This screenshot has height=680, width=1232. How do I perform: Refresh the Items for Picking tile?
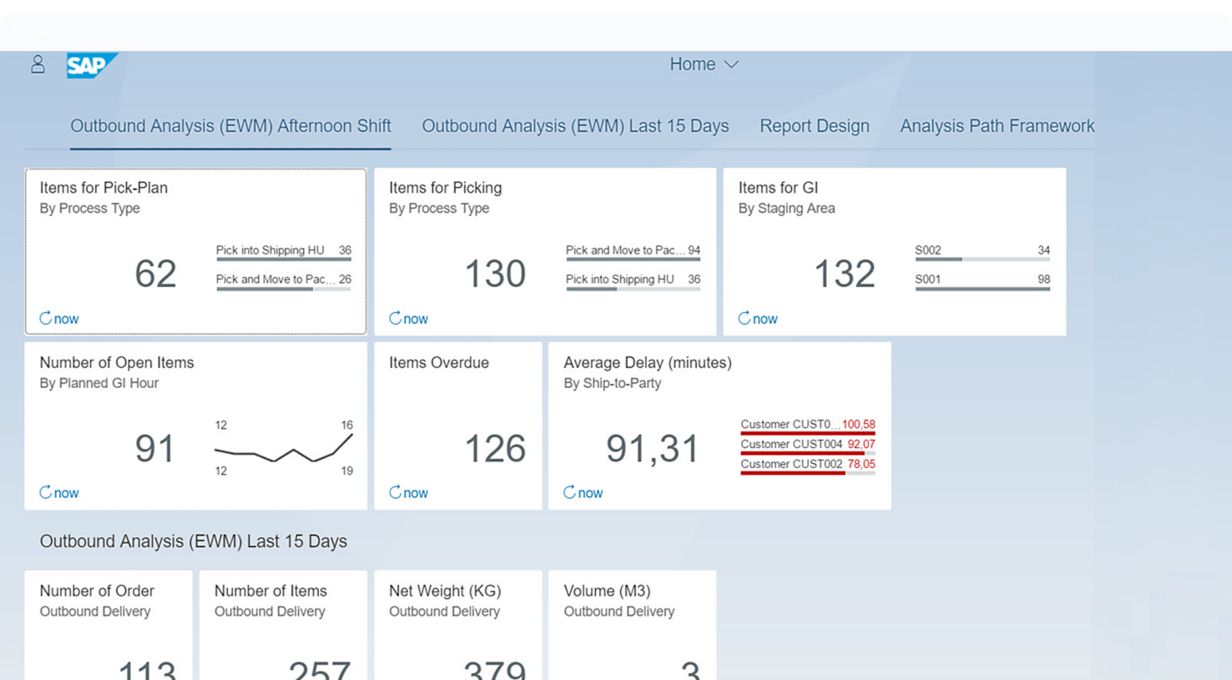pyautogui.click(x=408, y=319)
